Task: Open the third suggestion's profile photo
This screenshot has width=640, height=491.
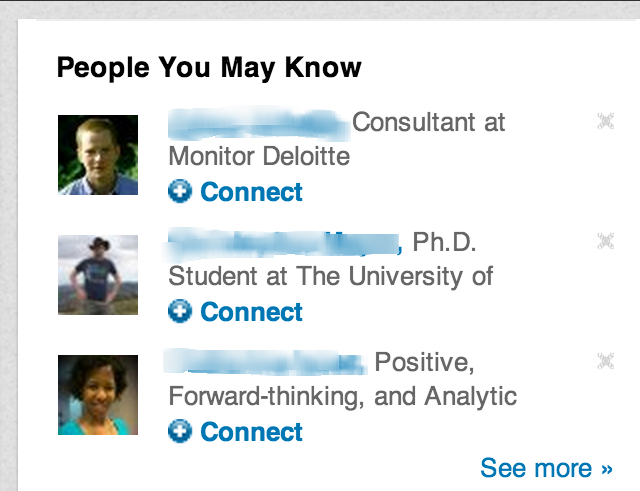Action: [98, 395]
